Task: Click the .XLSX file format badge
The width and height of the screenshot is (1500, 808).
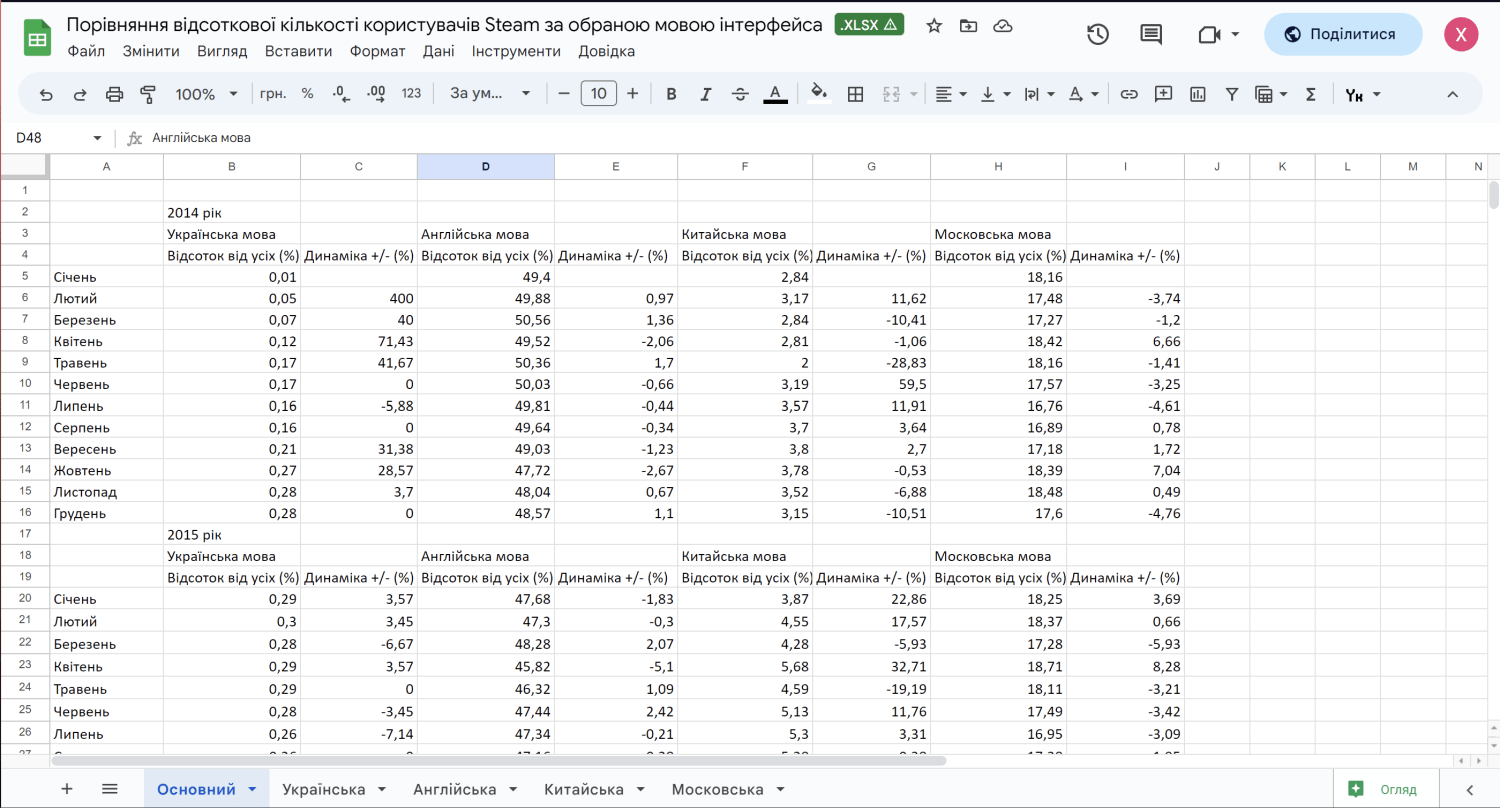Action: point(869,25)
